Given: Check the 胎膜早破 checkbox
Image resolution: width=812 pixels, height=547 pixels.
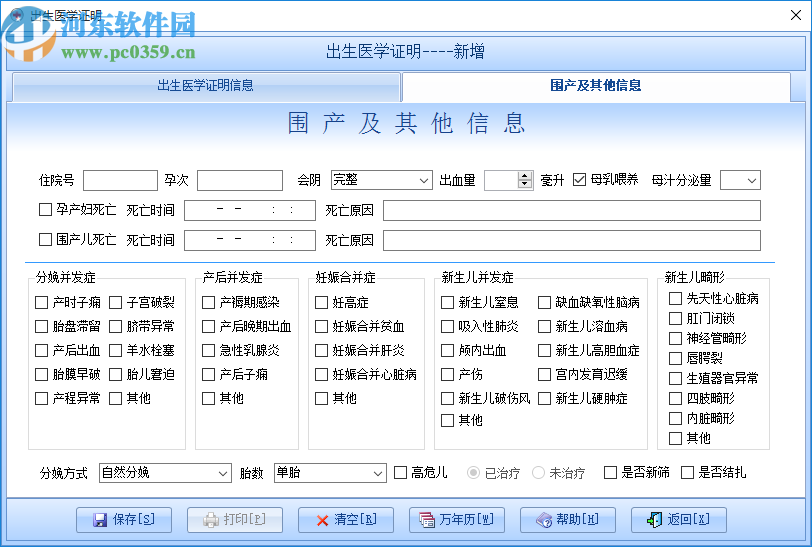Looking at the screenshot, I should click(41, 375).
